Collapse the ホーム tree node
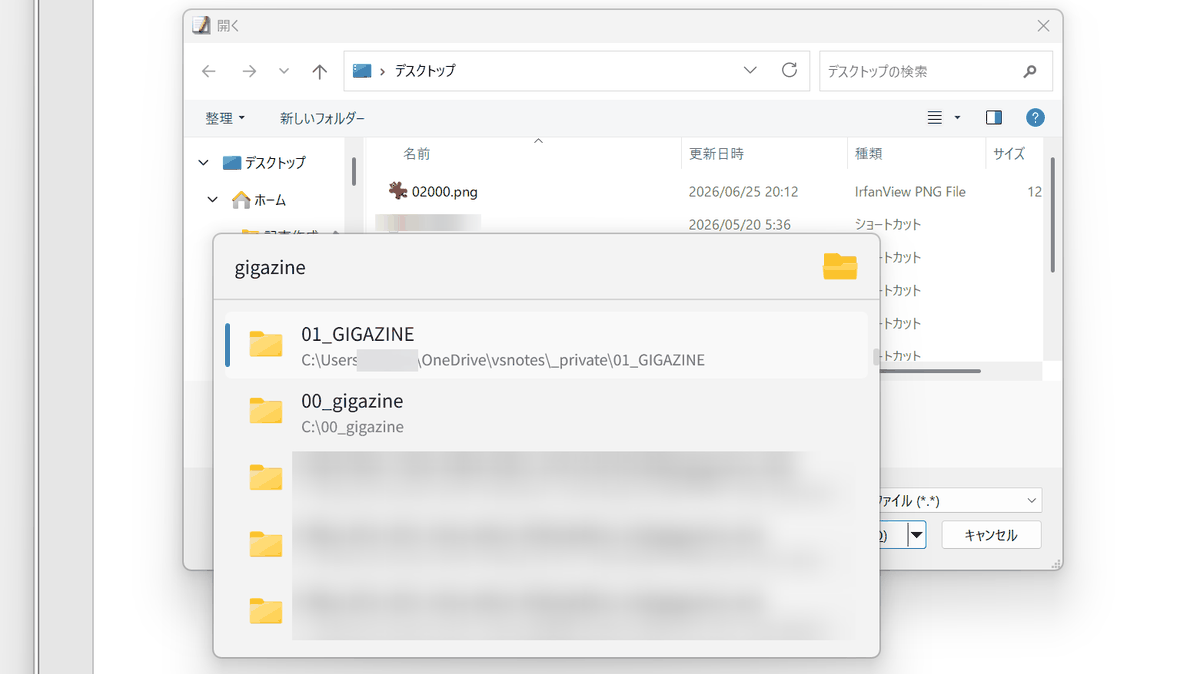Screen dimensions: 1200x674 click(212, 199)
